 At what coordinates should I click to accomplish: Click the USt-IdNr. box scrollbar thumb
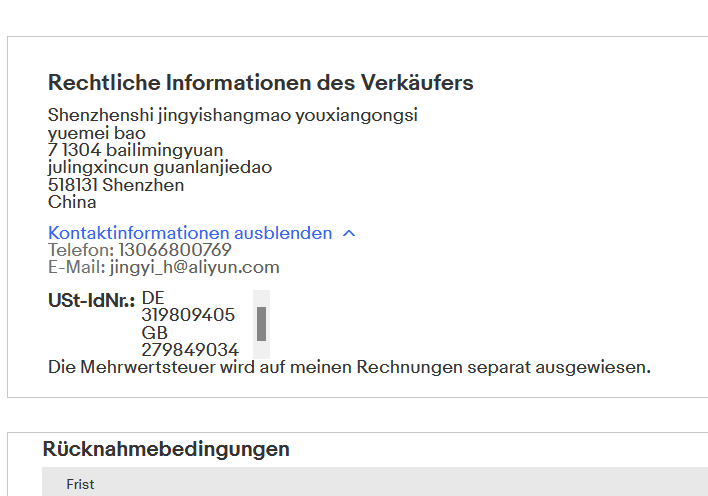[x=261, y=323]
